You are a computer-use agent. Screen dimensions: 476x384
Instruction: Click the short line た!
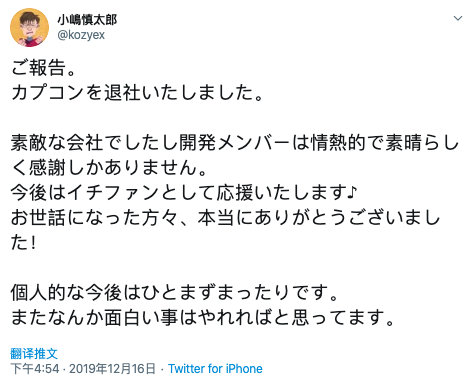[x=23, y=243]
